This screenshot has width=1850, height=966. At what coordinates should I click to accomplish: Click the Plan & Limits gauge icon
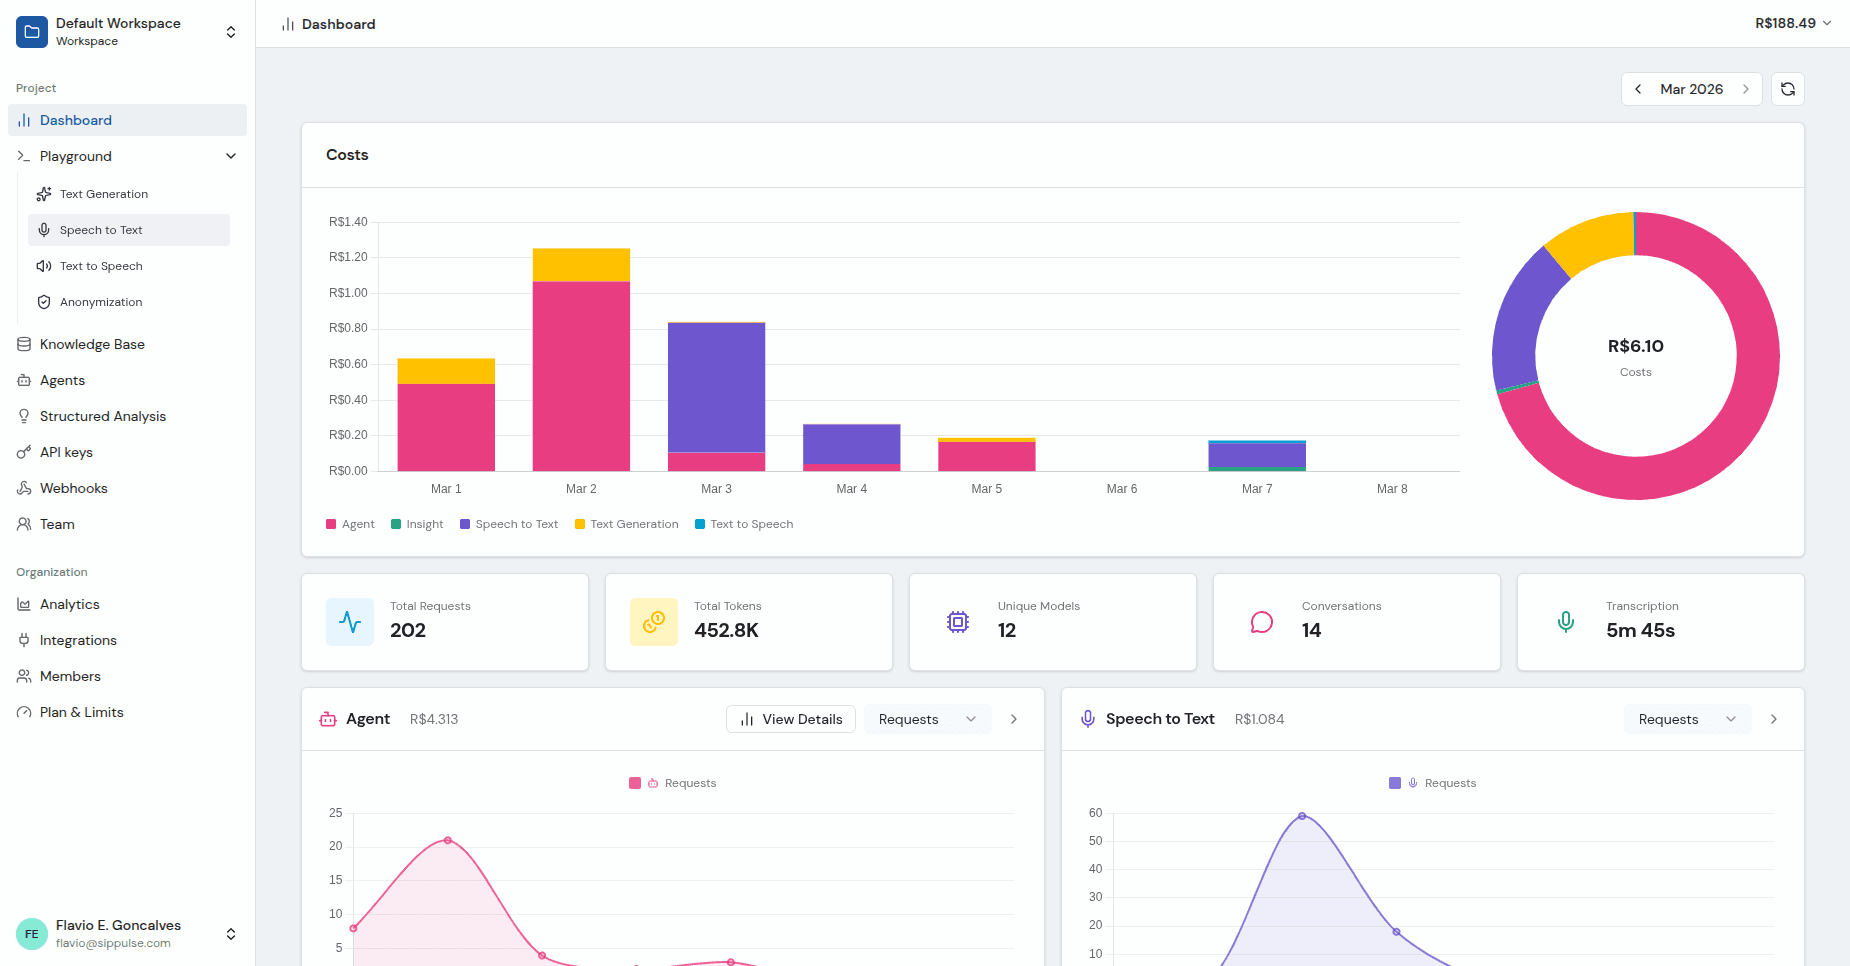tap(24, 712)
